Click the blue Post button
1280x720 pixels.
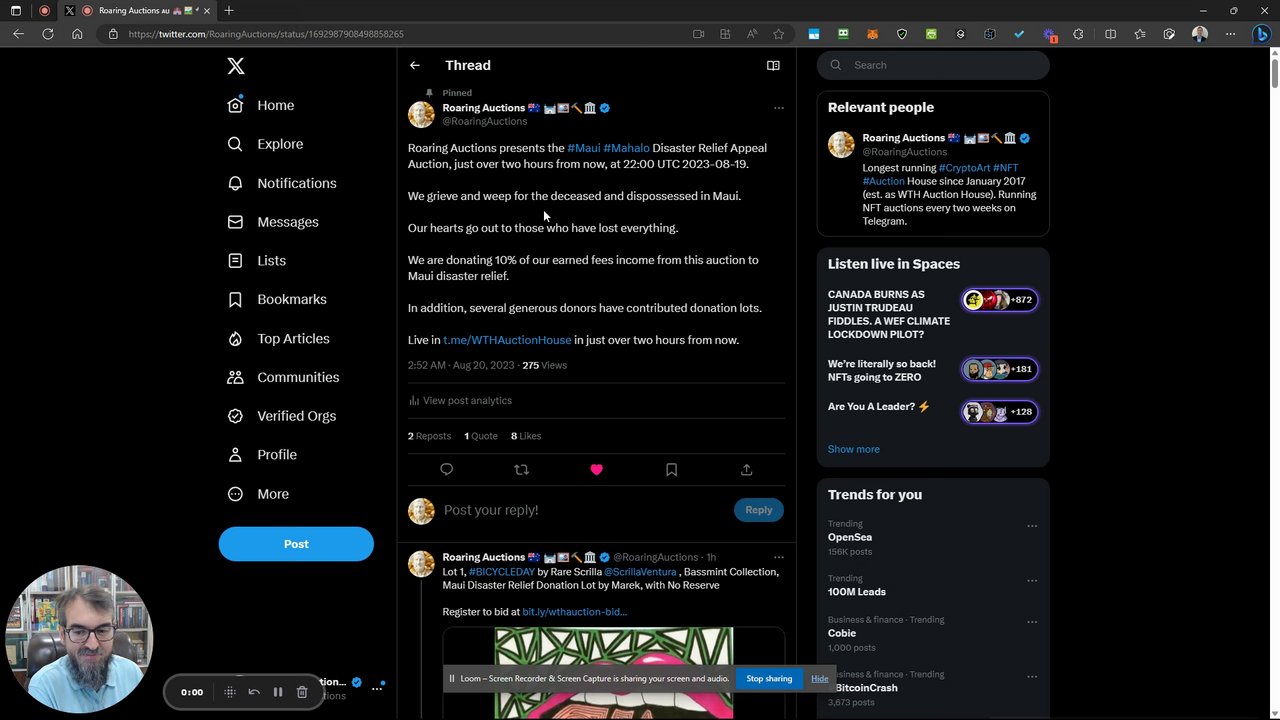[296, 544]
